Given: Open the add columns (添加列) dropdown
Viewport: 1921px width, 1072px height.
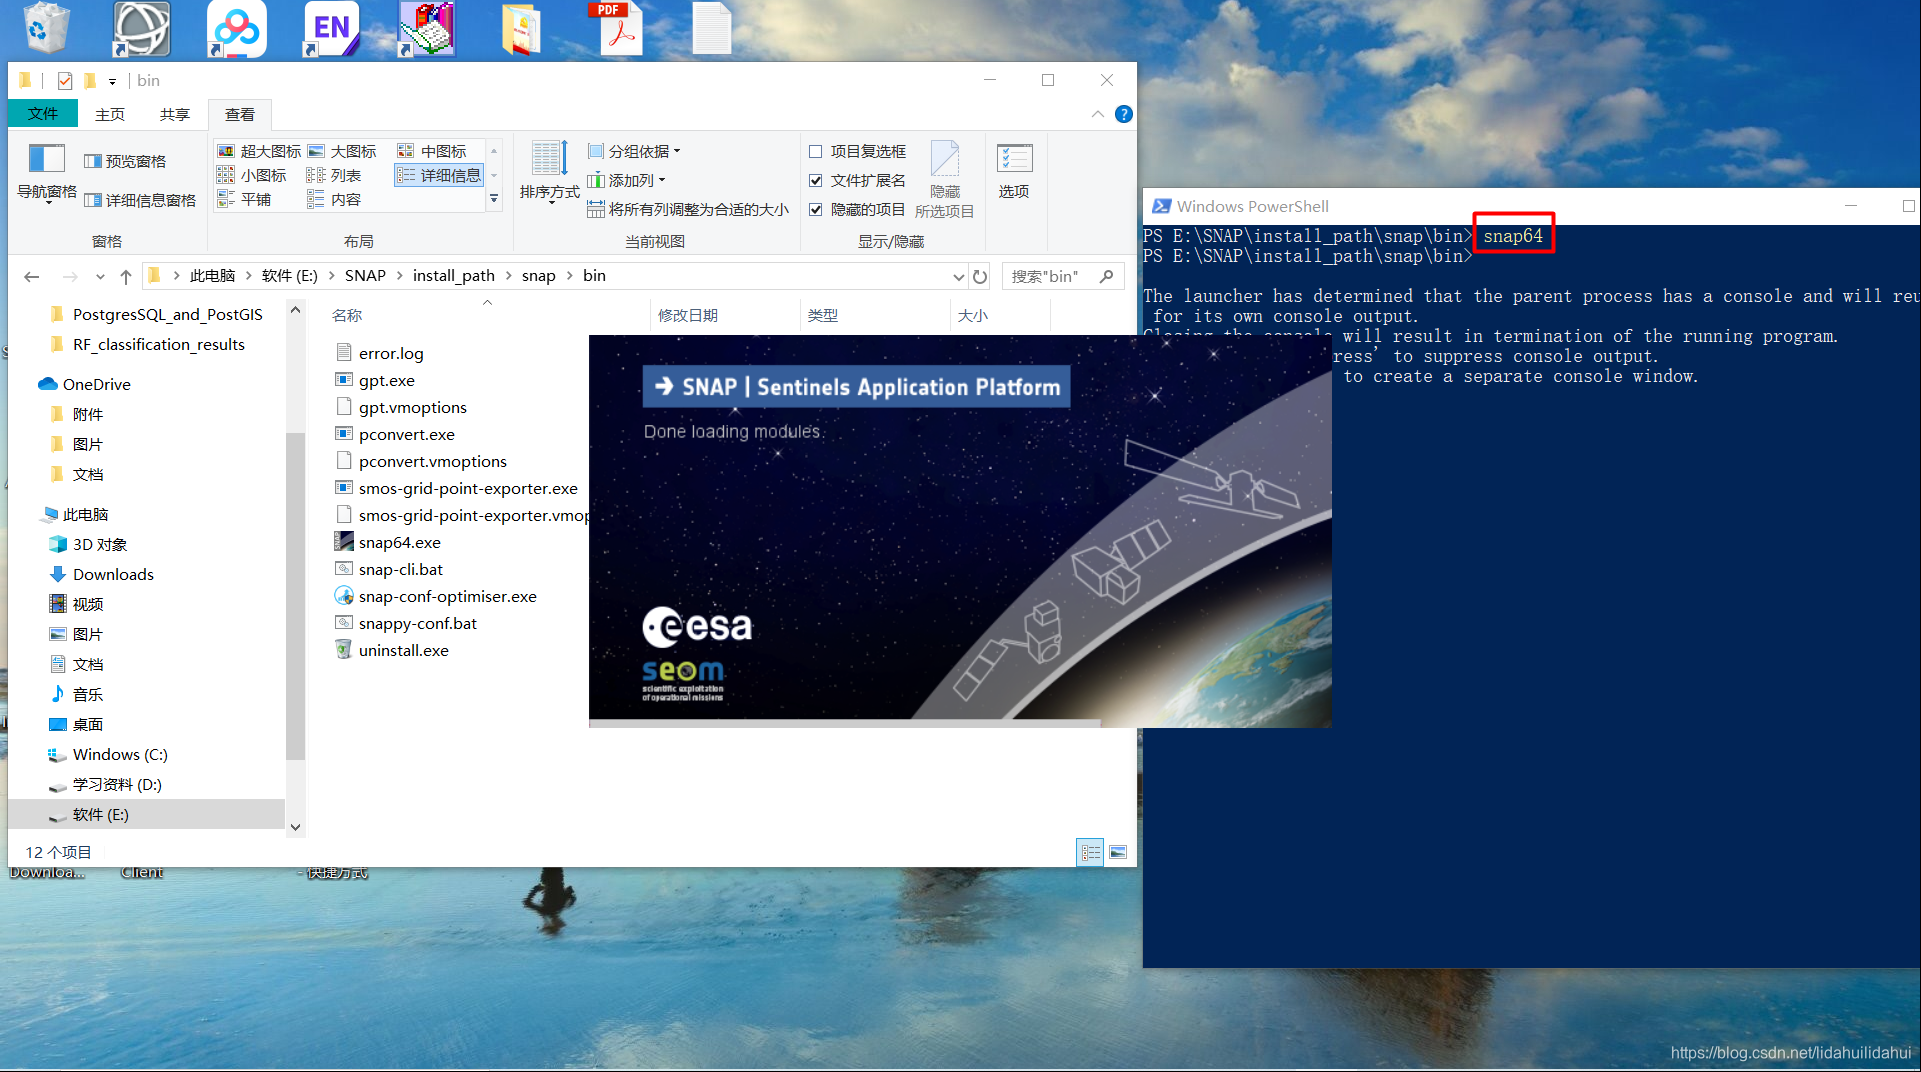Looking at the screenshot, I should (x=626, y=180).
